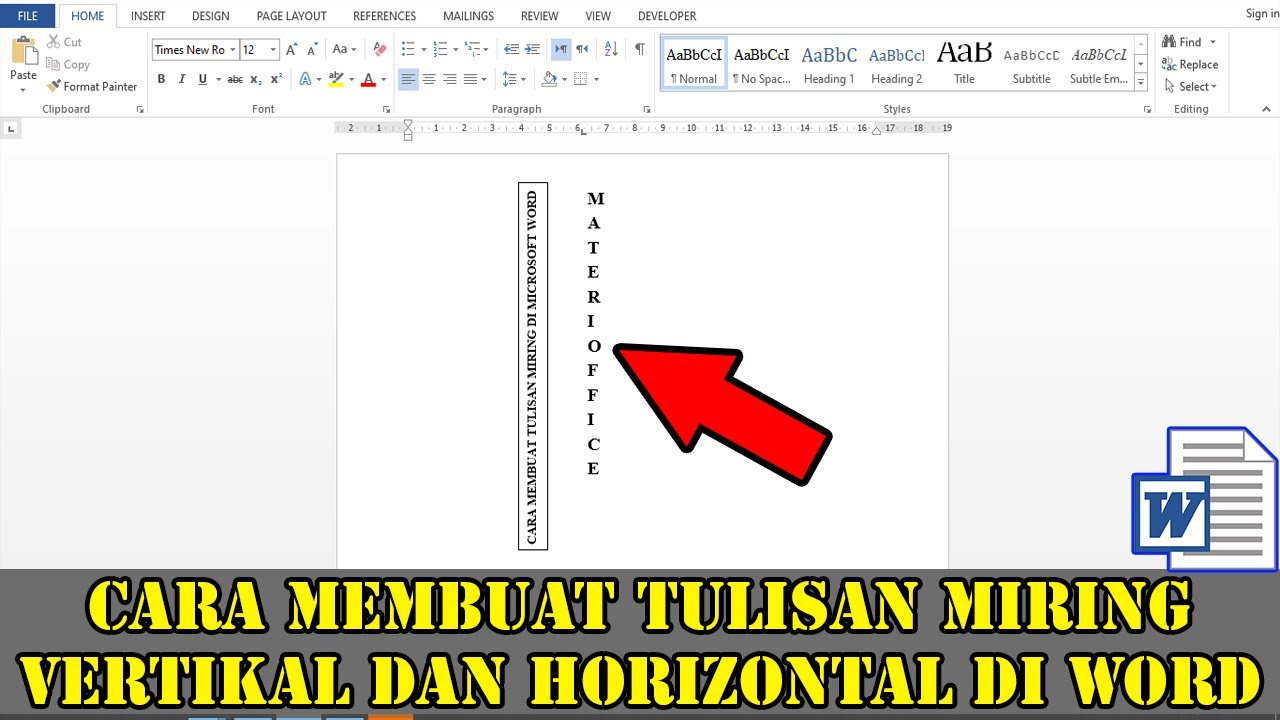The width and height of the screenshot is (1280, 720).
Task: Increase font size with Grow Font
Action: (291, 49)
